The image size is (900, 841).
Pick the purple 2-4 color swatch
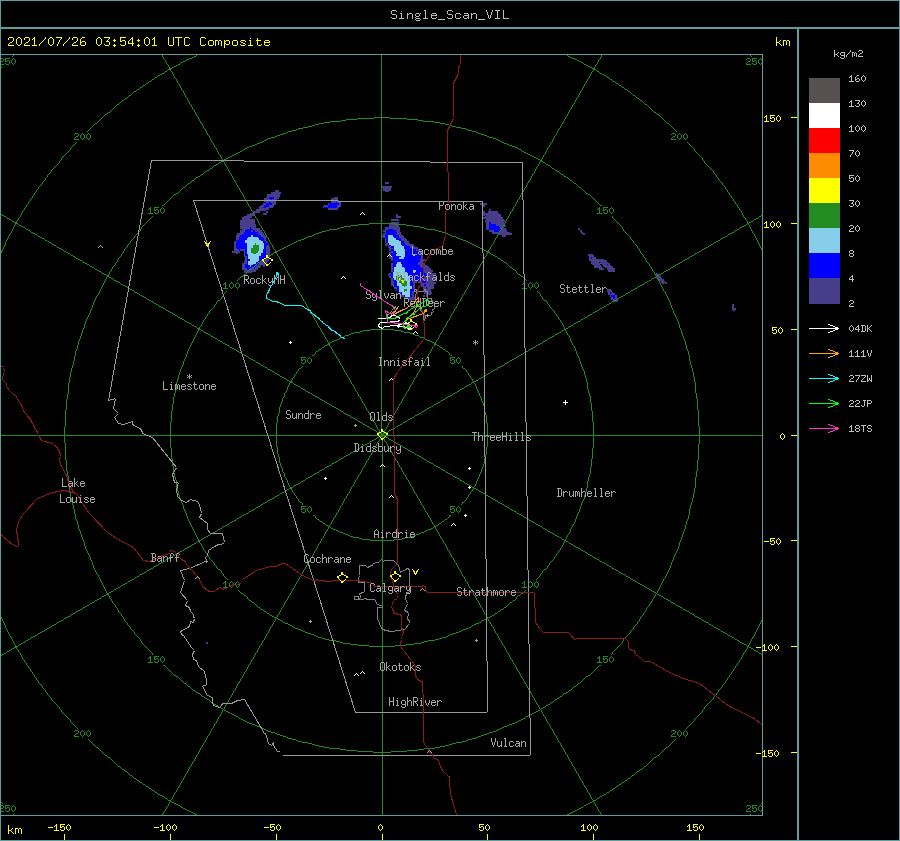(x=824, y=290)
